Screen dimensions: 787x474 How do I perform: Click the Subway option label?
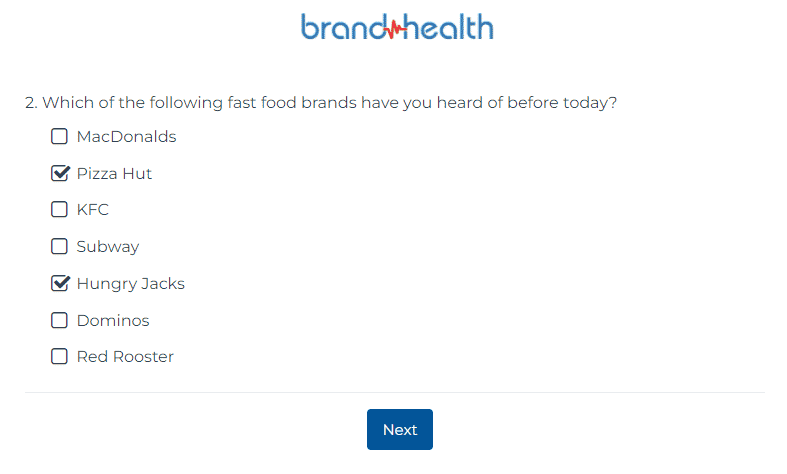coord(108,247)
